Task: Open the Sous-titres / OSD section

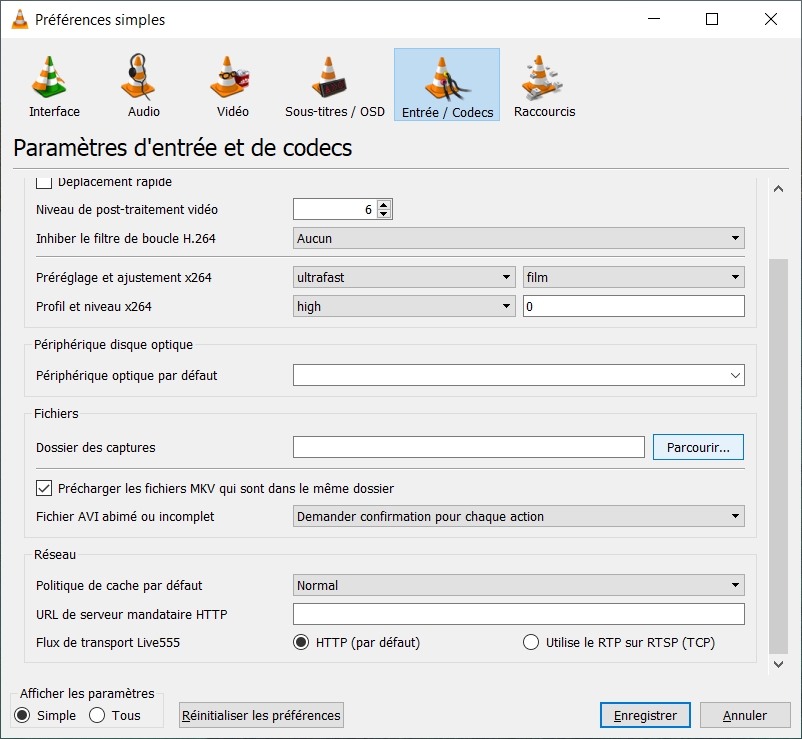Action: [334, 85]
